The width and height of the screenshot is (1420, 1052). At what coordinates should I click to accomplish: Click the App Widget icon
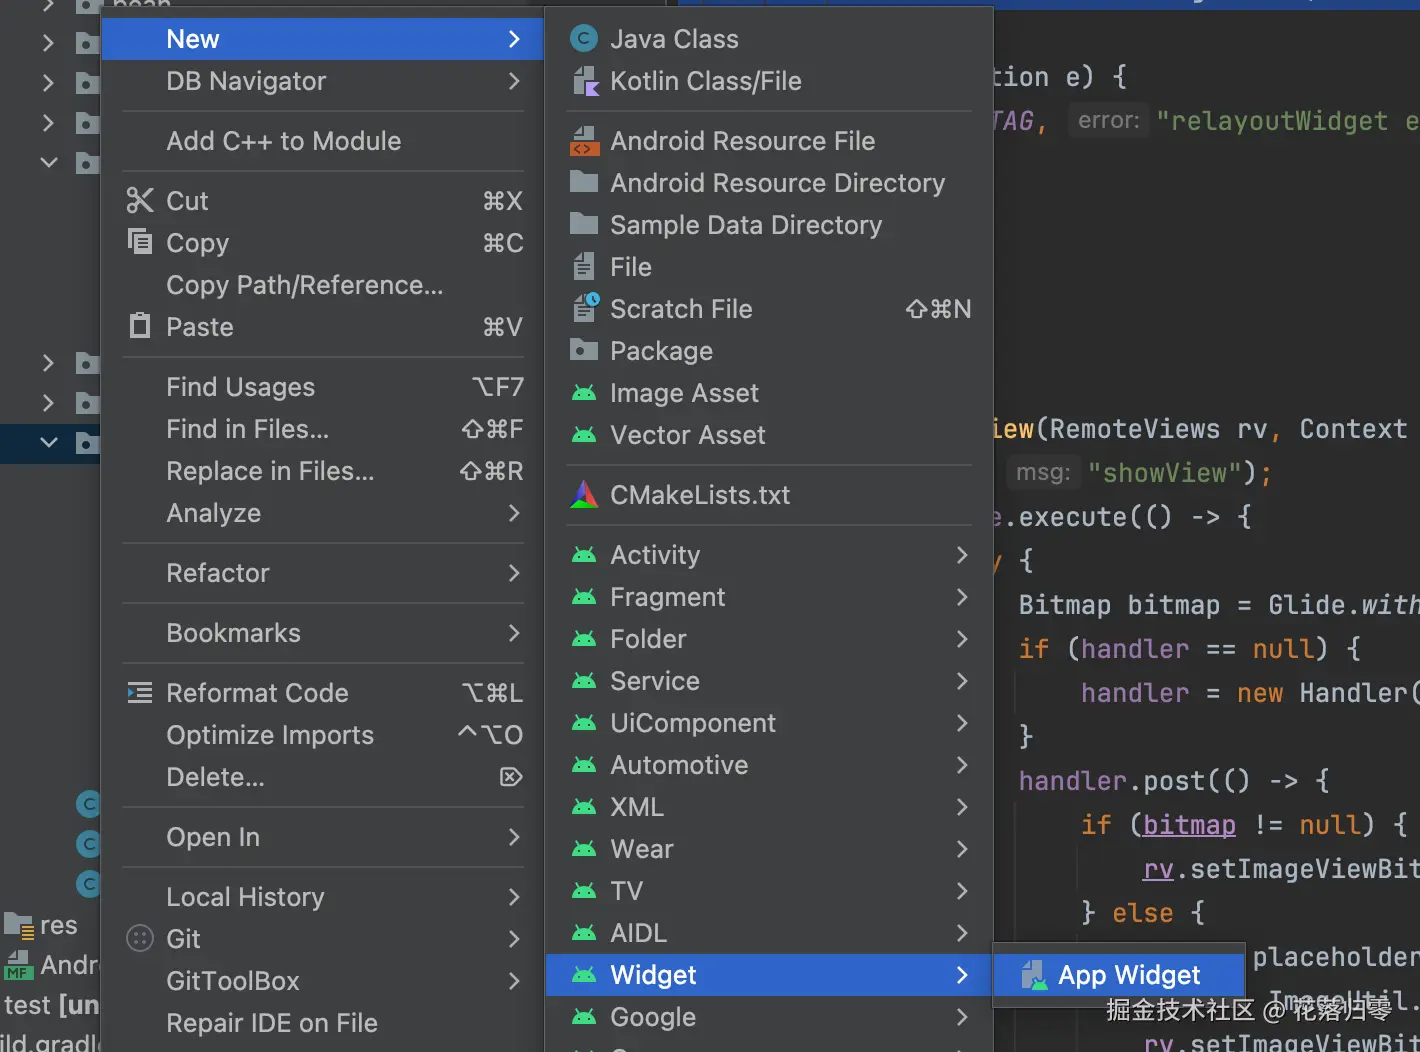1033,975
